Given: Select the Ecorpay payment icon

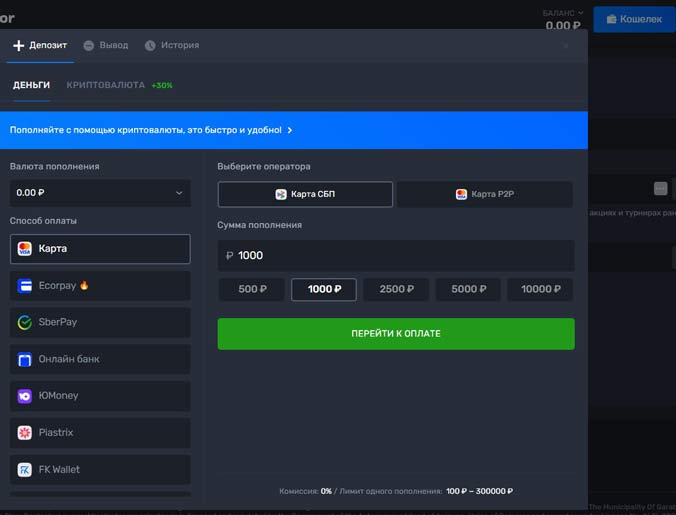Looking at the screenshot, I should click(25, 286).
